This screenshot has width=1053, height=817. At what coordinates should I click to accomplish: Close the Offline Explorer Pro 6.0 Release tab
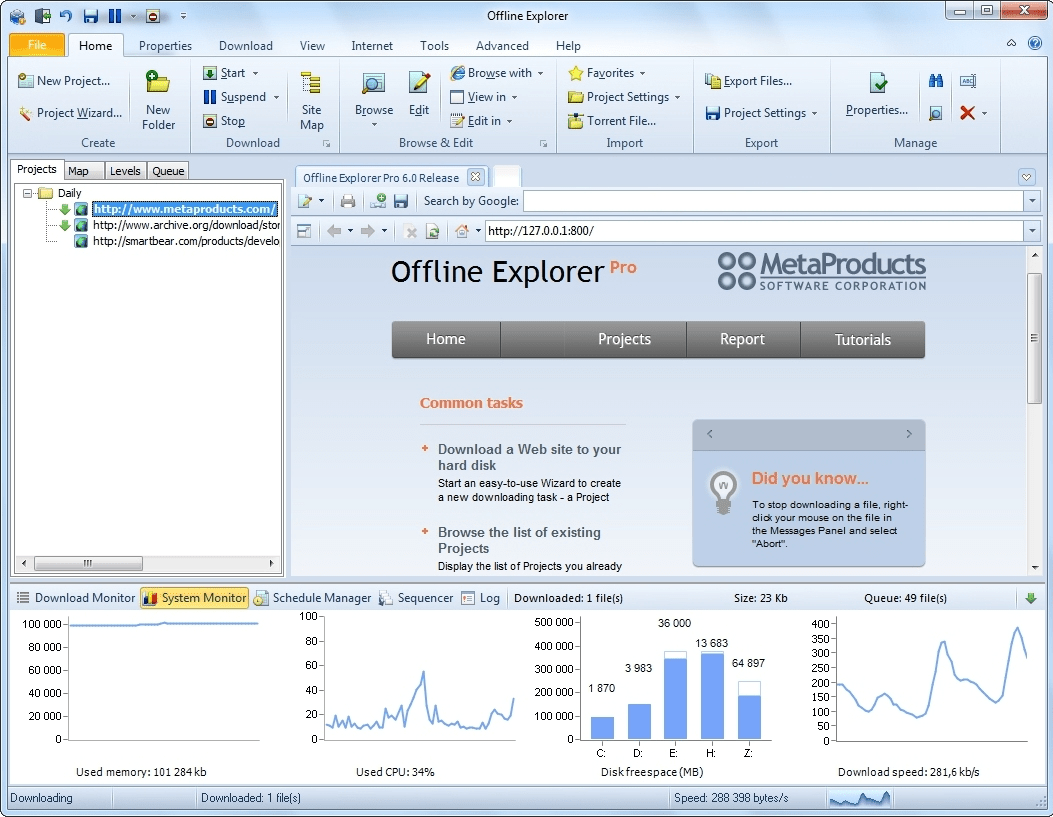point(475,177)
